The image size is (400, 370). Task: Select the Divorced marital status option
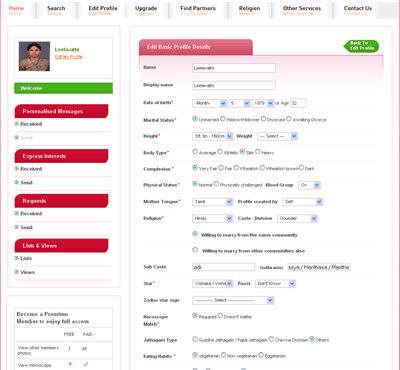pos(264,119)
